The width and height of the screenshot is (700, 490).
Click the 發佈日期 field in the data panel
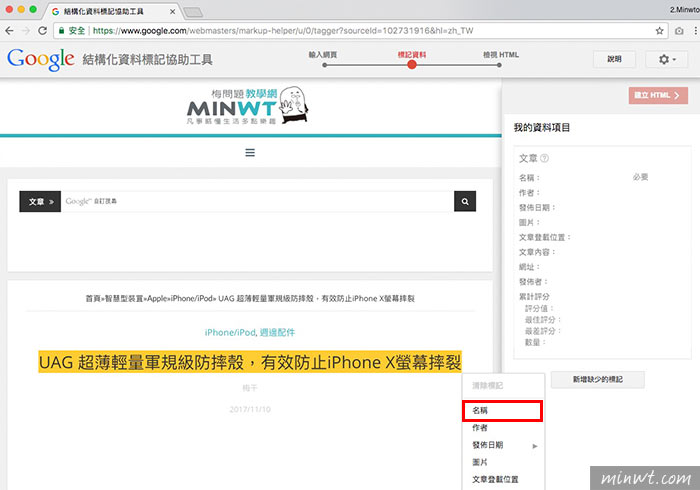pos(537,208)
